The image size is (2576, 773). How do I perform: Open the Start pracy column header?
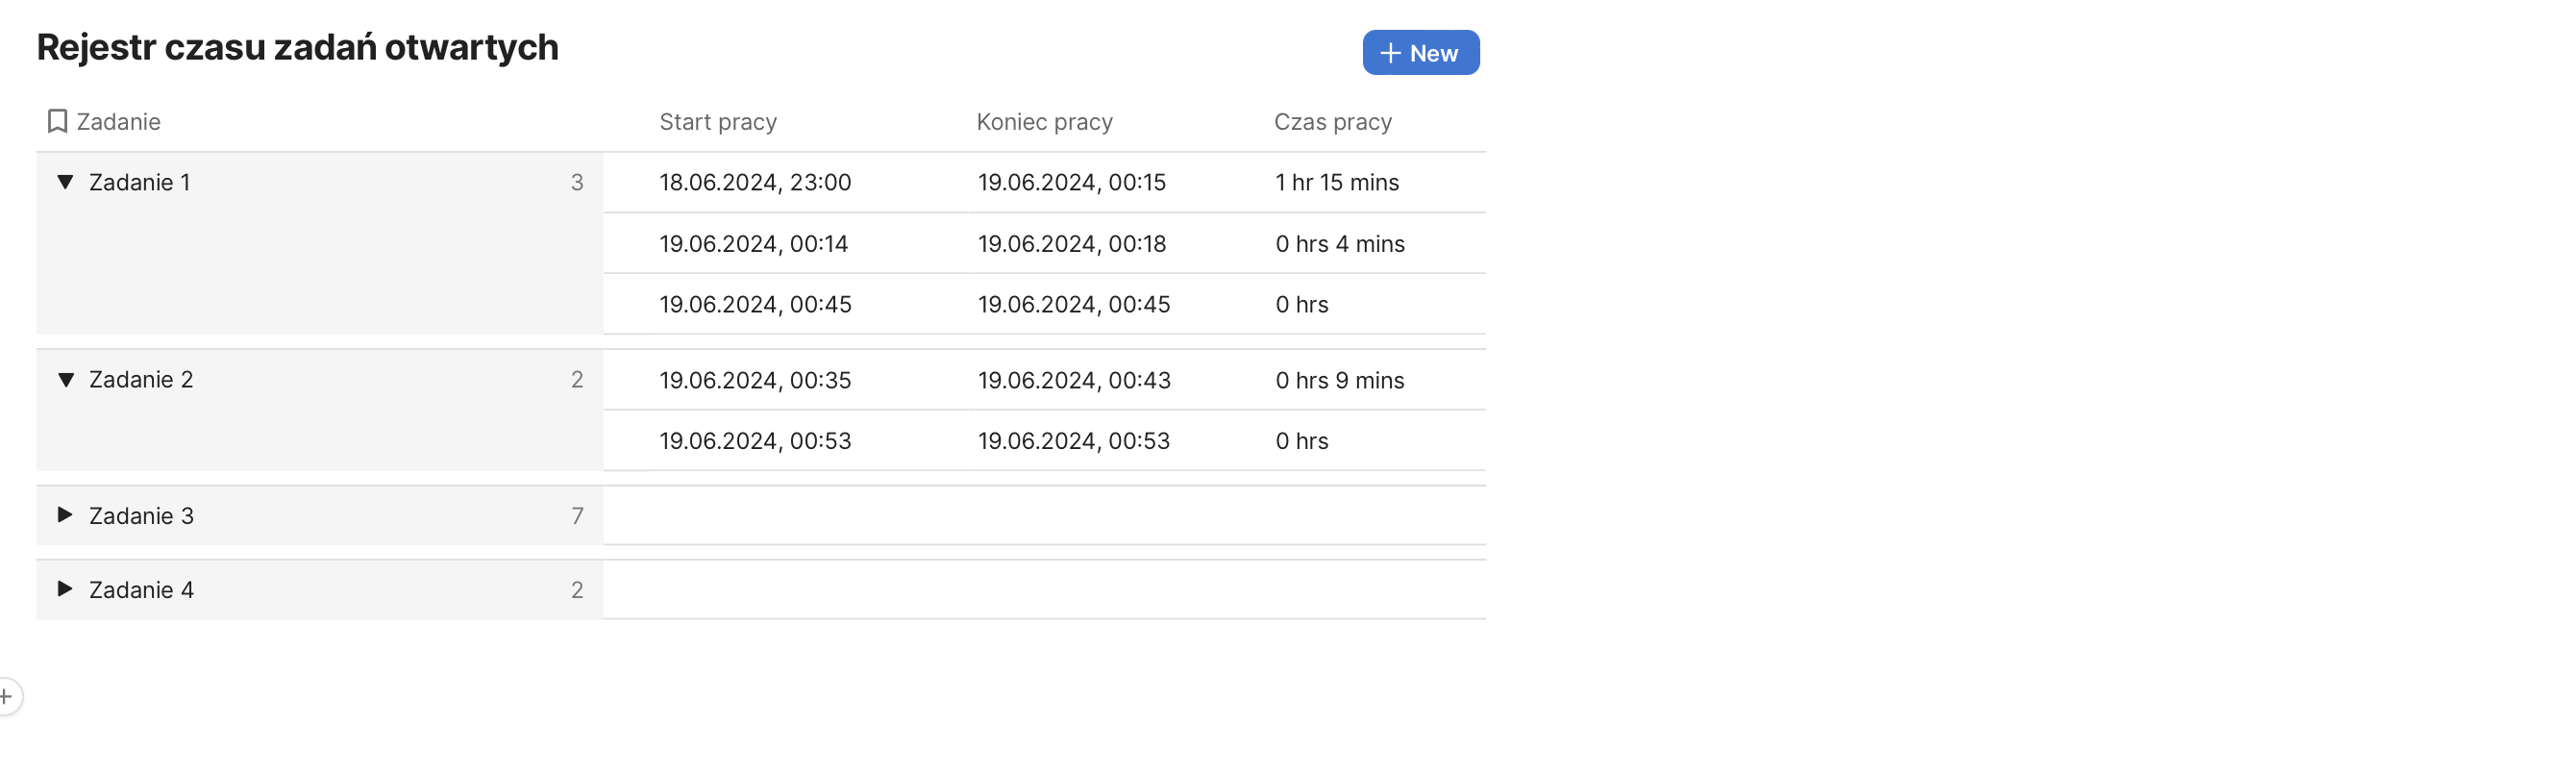pos(717,122)
